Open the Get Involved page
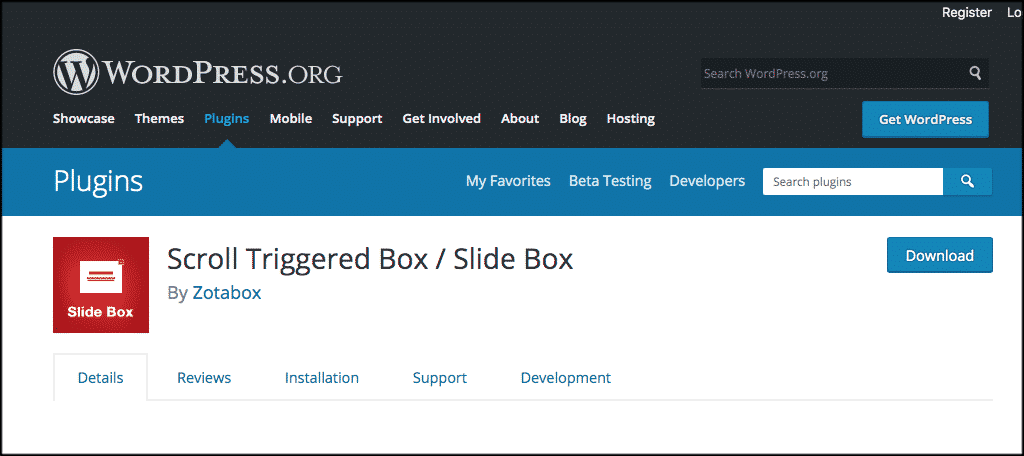This screenshot has height=456, width=1024. tap(441, 119)
